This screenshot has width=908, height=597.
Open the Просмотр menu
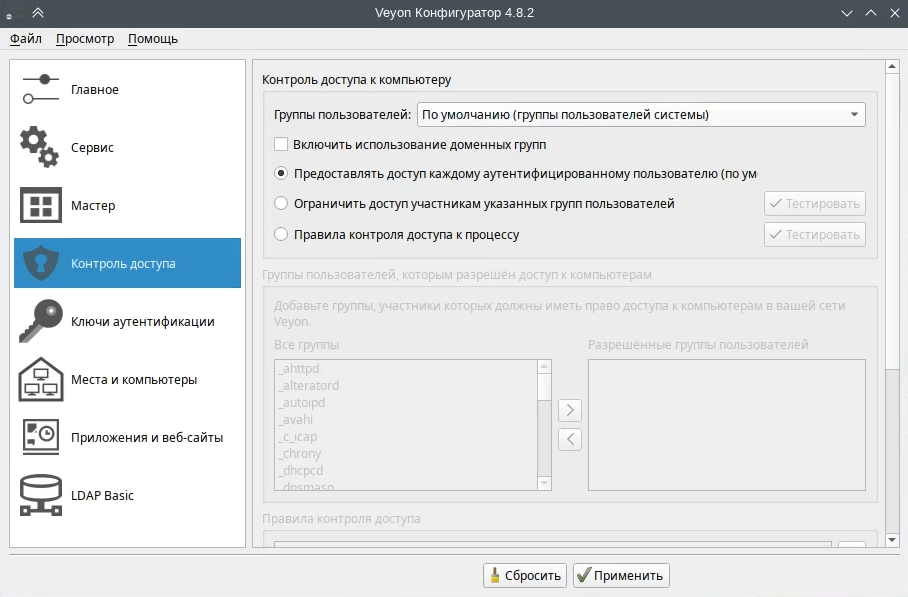[x=85, y=39]
